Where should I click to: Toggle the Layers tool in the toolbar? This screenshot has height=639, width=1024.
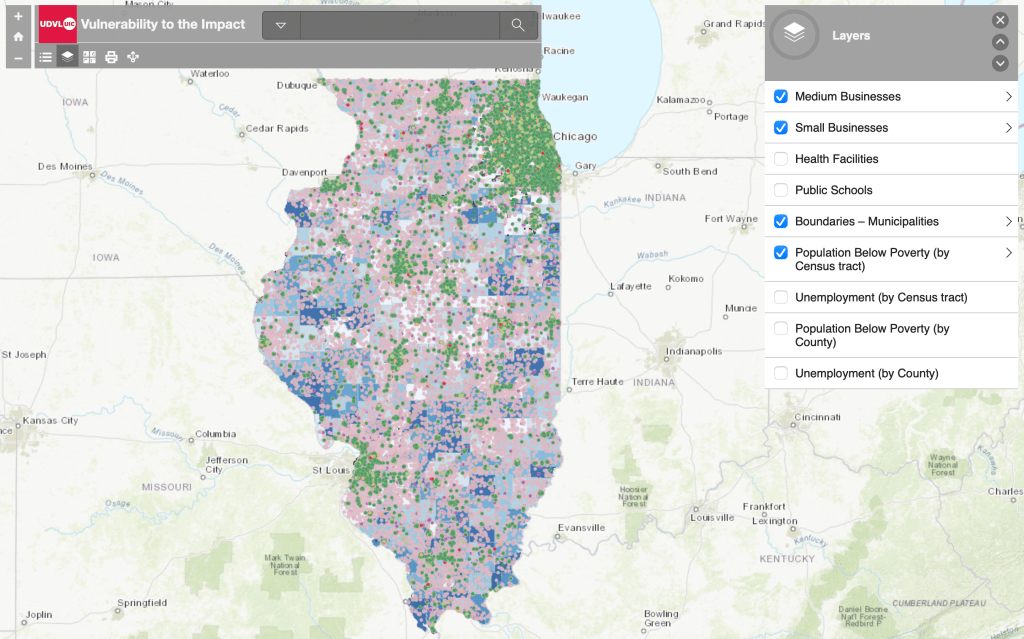(67, 57)
